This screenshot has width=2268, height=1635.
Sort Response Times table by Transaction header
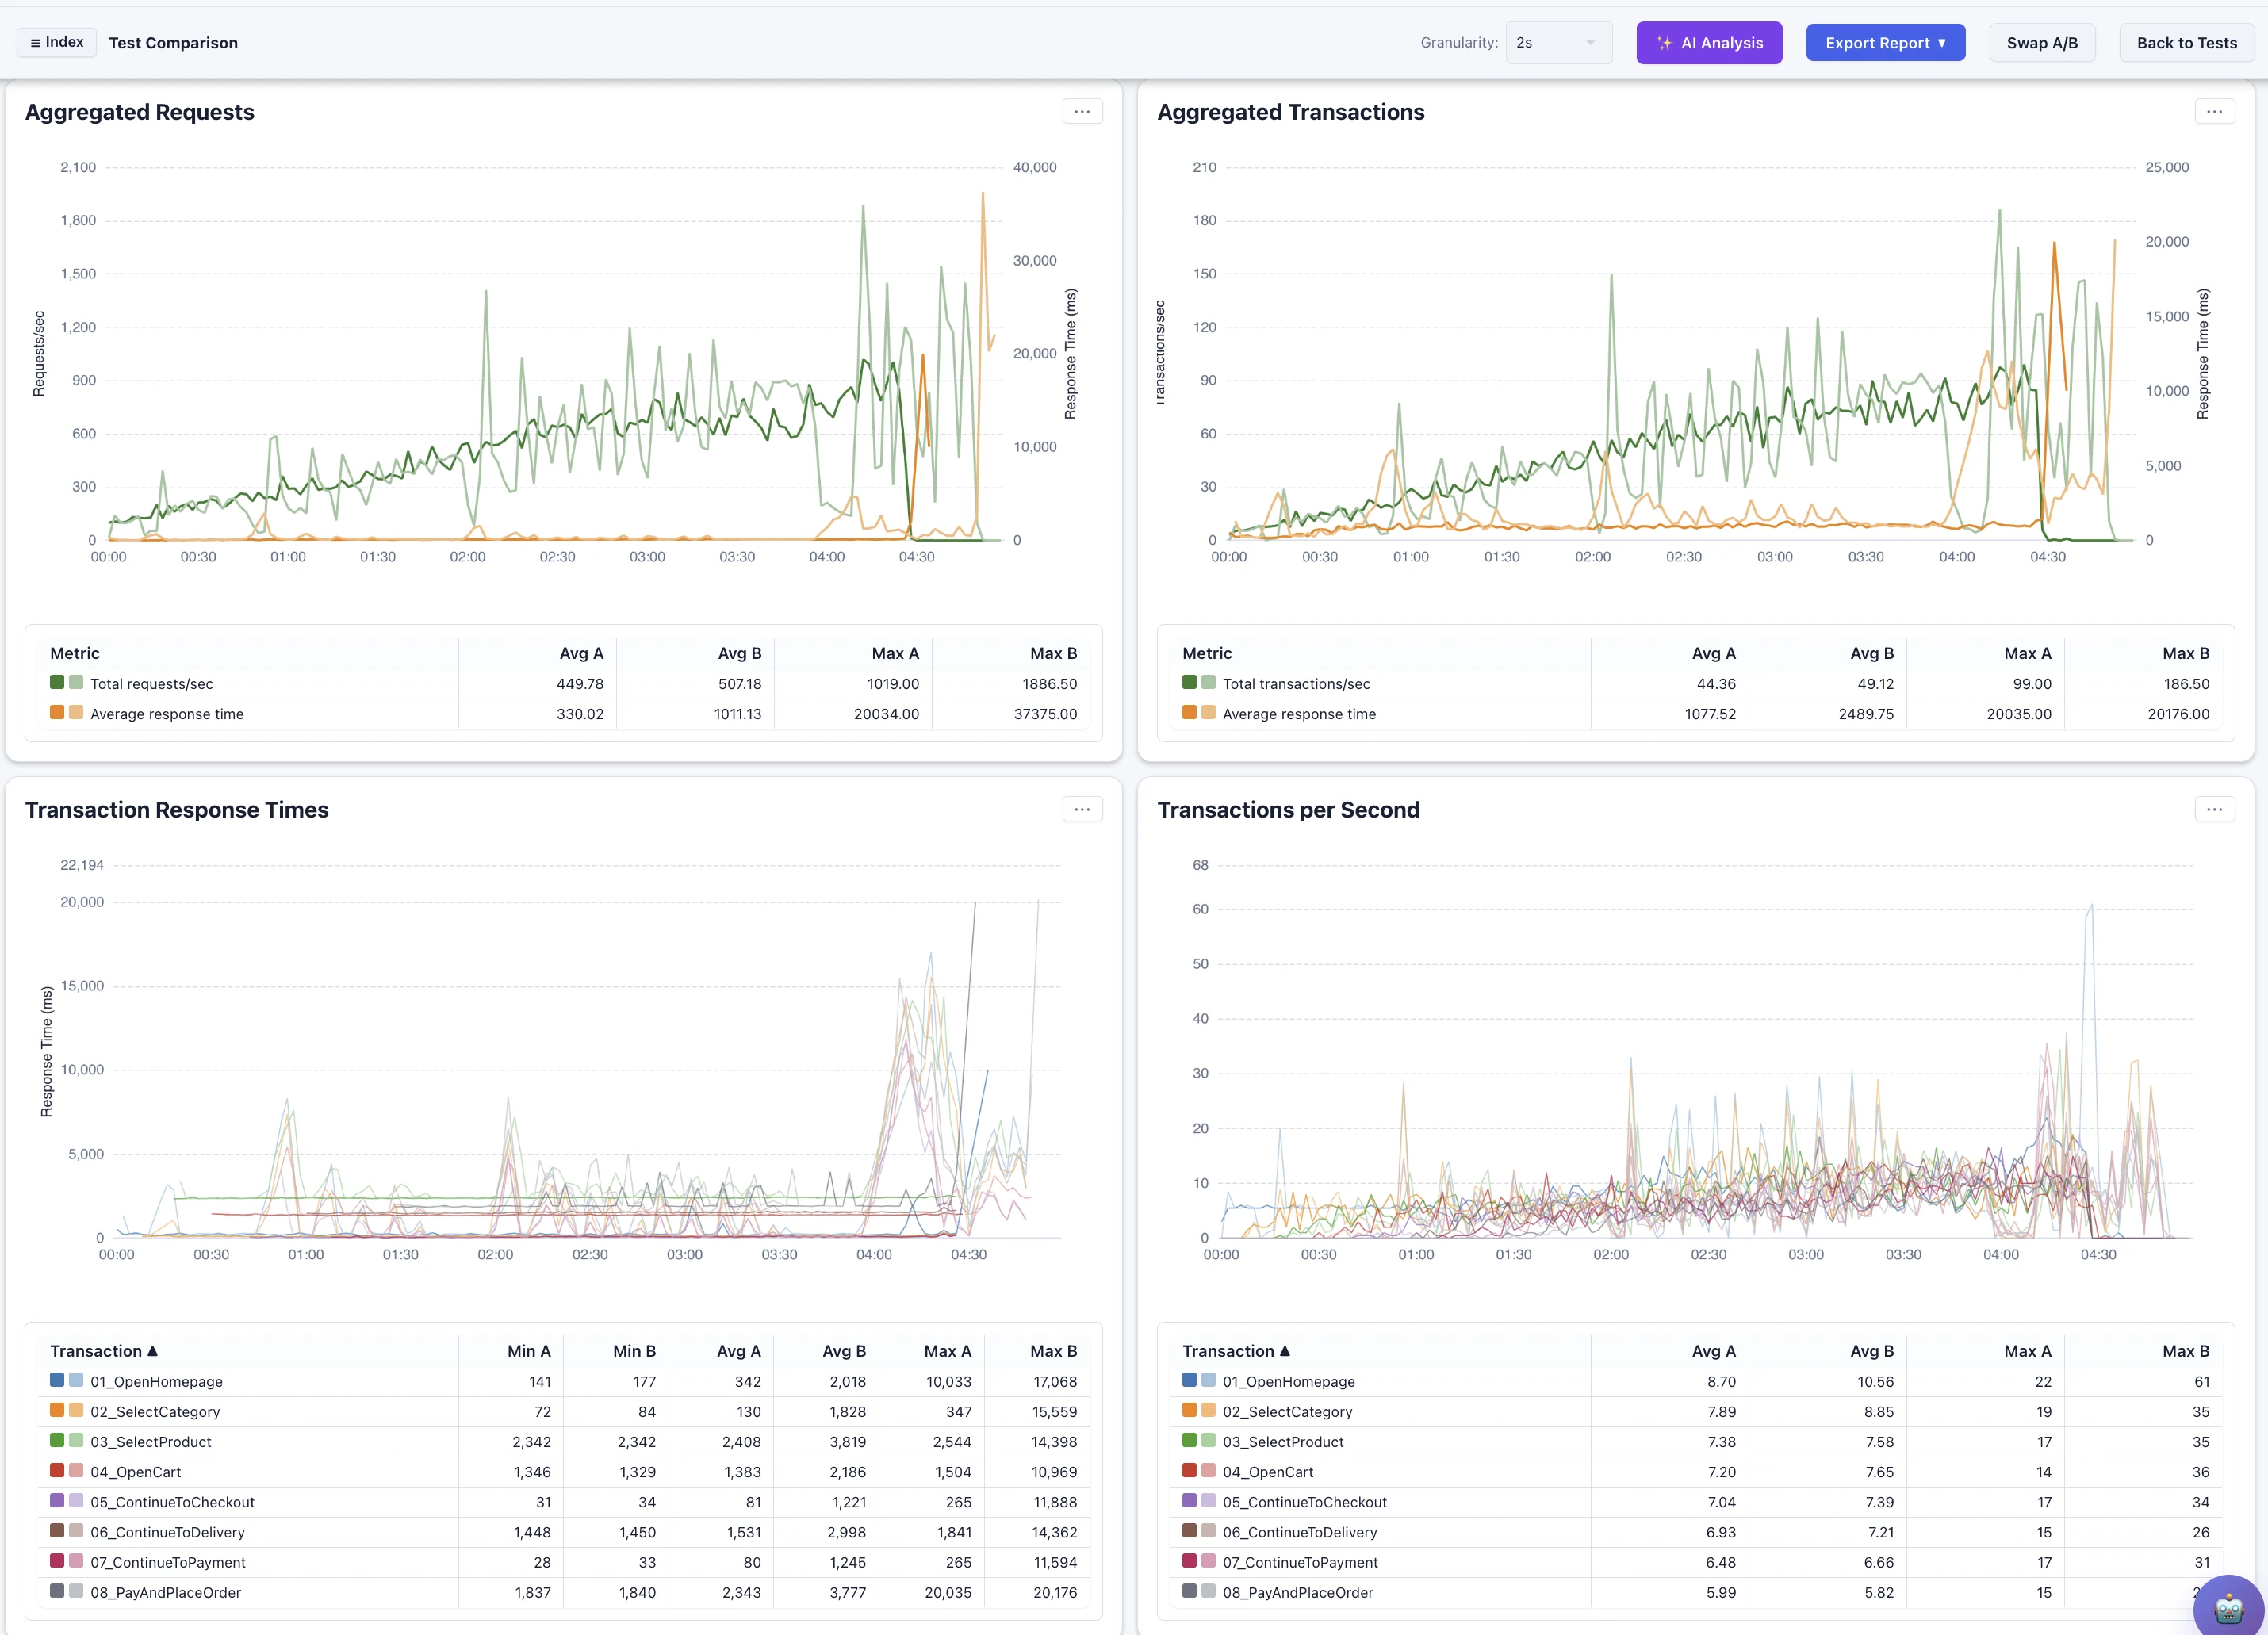[104, 1351]
